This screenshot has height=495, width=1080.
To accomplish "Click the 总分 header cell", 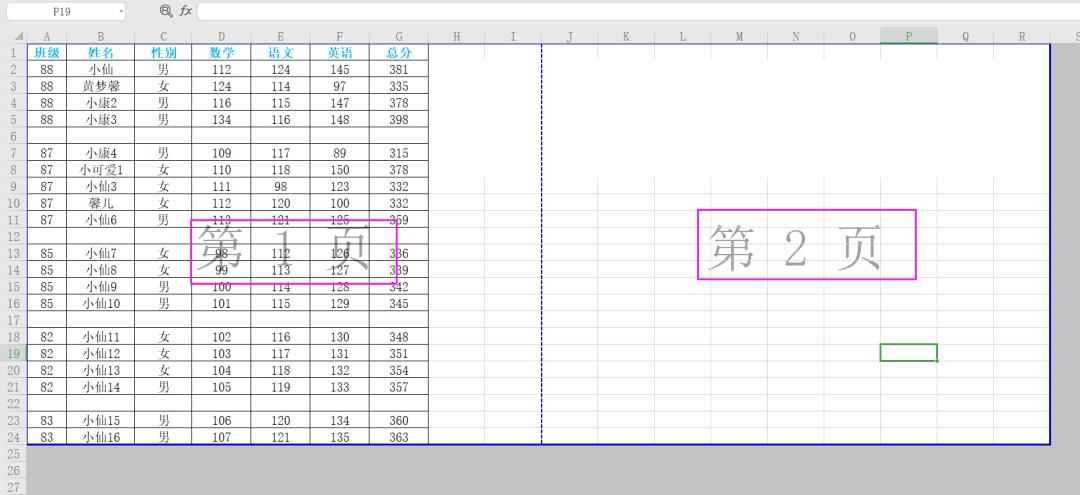I will click(398, 52).
